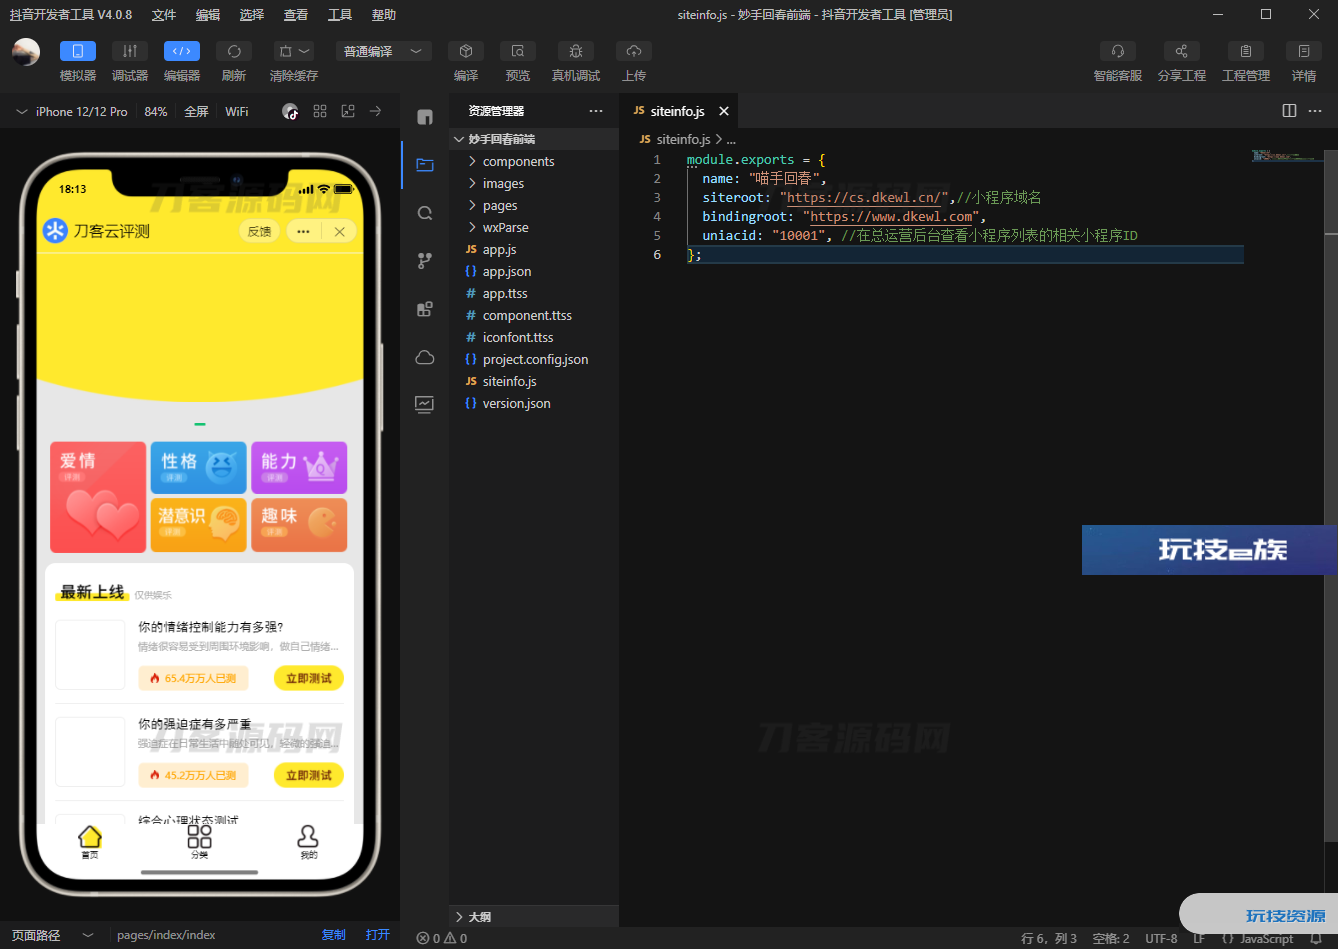Open 我的 tab in simulator bottom bar

(308, 842)
